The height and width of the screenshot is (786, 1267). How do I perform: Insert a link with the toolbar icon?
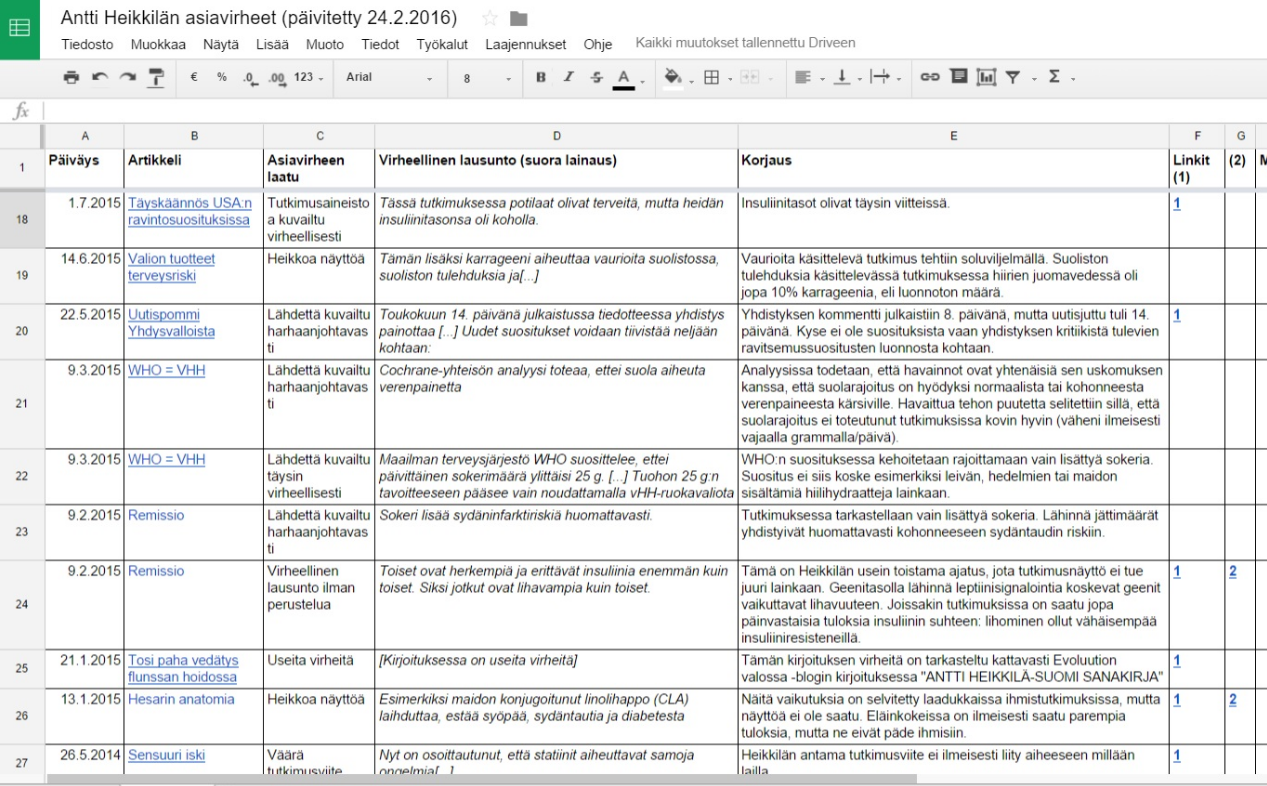click(x=930, y=77)
